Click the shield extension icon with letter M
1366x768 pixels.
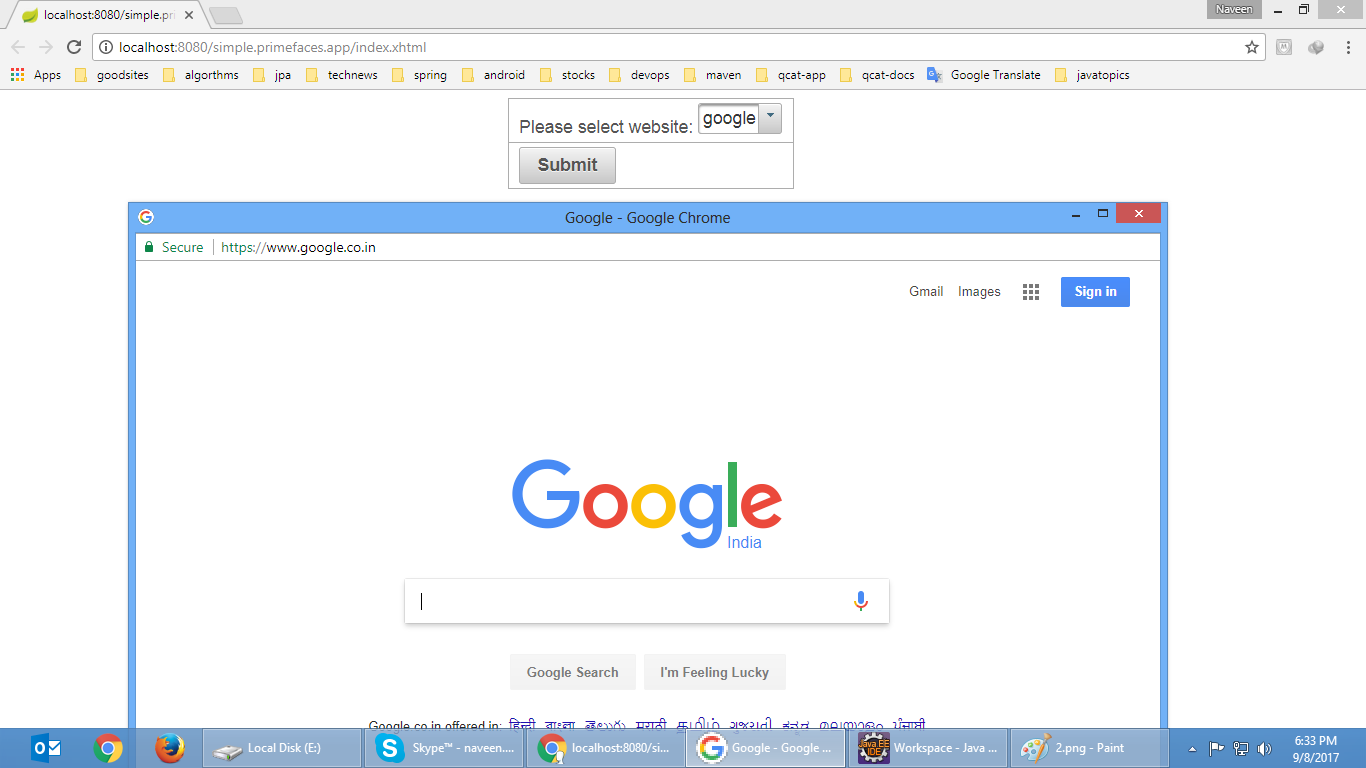tap(1284, 47)
